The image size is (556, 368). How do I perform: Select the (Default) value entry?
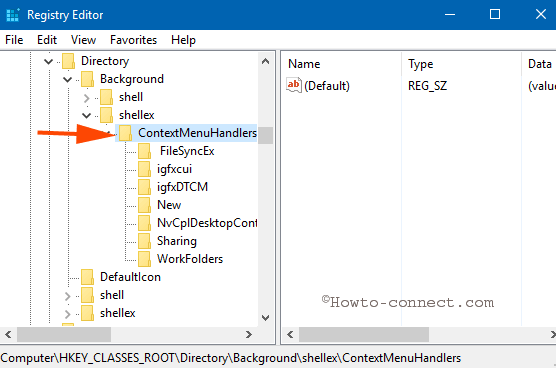tap(327, 86)
